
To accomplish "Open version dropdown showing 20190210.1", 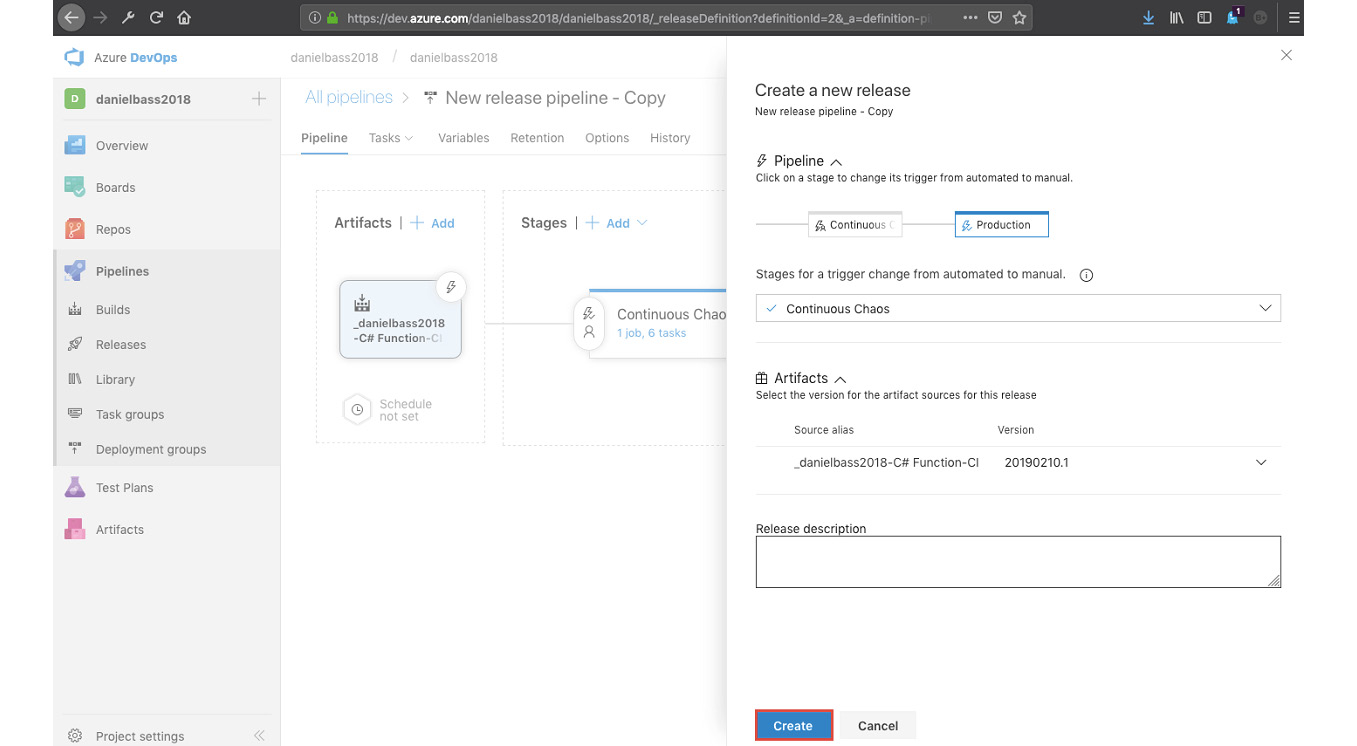I will coord(1261,463).
